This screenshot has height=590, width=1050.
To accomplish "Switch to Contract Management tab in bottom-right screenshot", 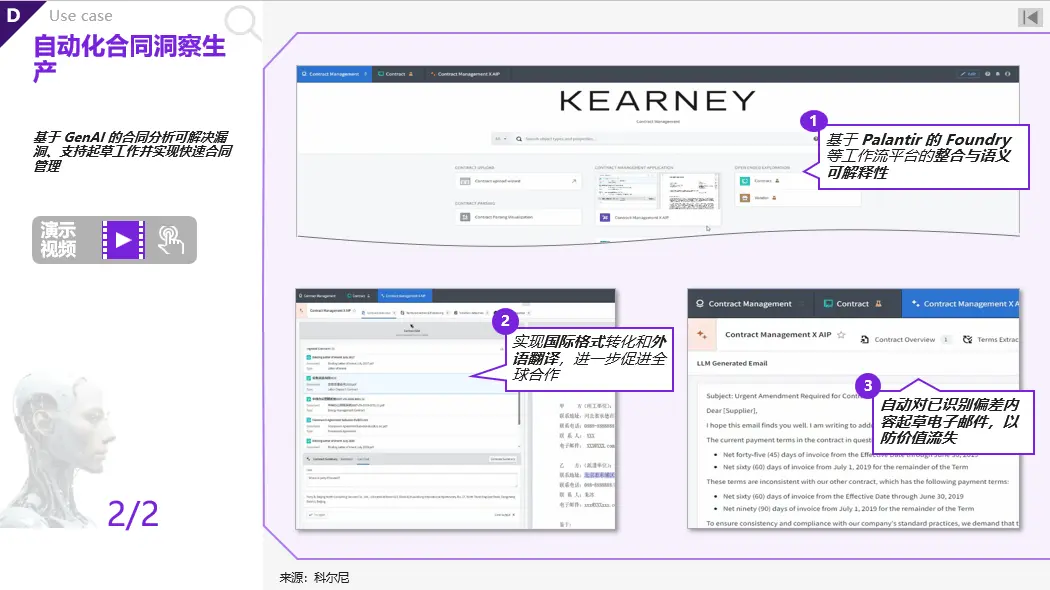I will pos(749,304).
